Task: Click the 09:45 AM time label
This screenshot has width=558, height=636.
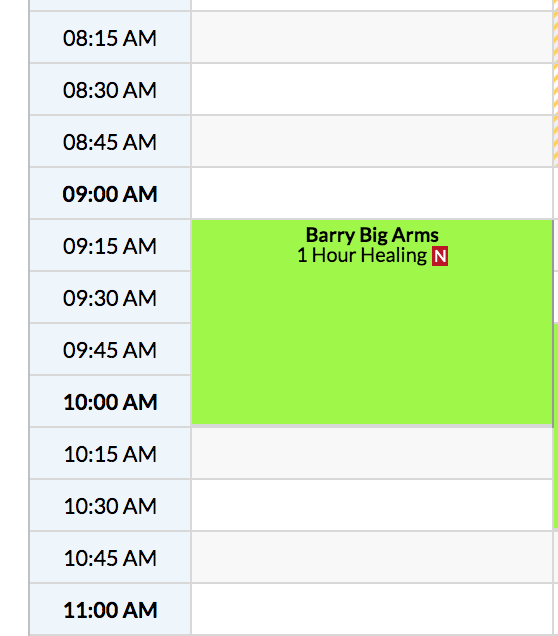Action: coord(109,350)
